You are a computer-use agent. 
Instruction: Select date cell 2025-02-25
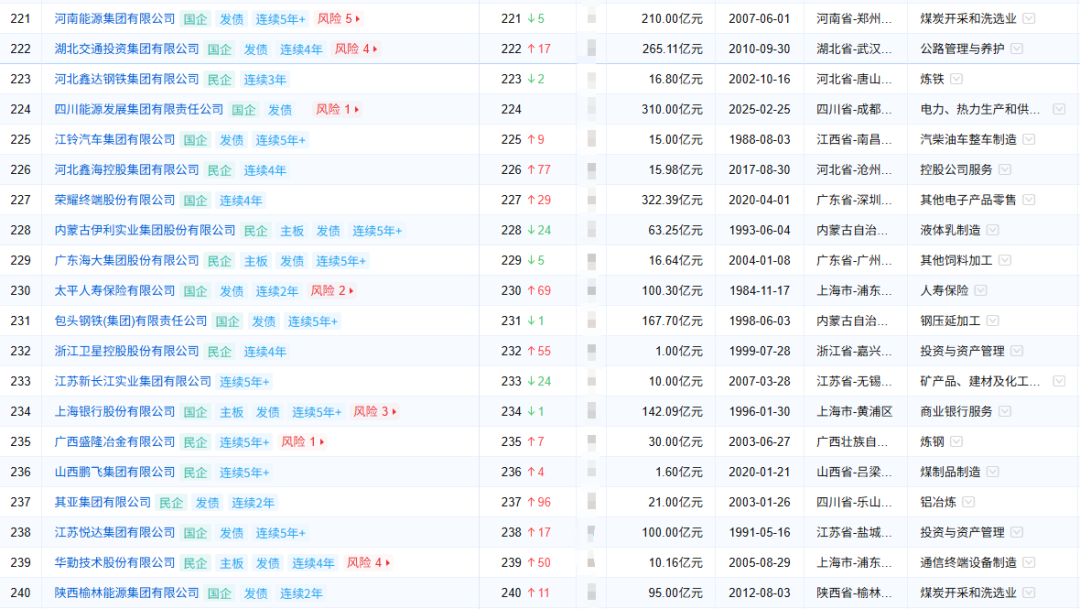coord(759,110)
